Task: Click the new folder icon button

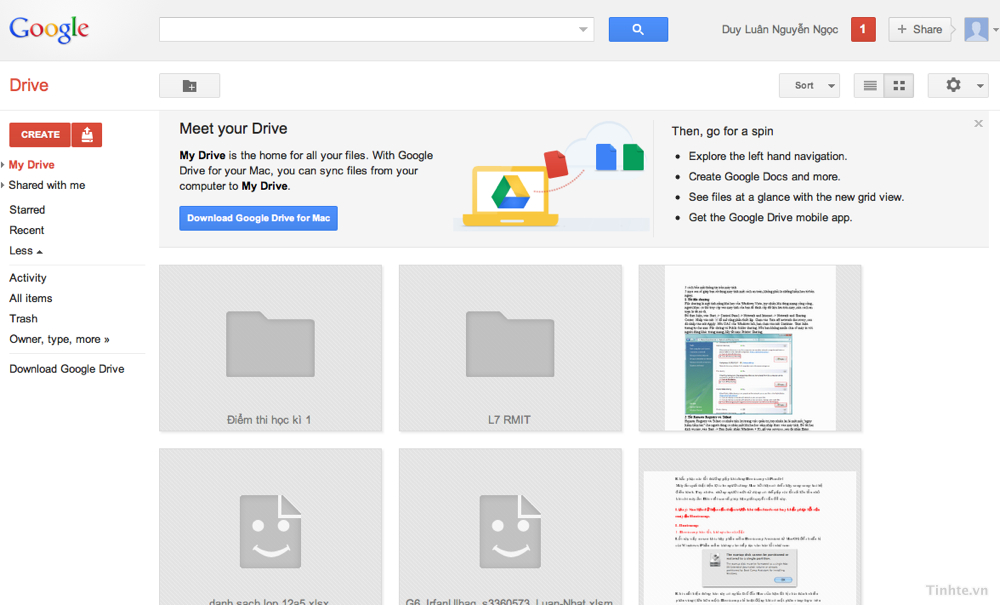Action: tap(189, 85)
